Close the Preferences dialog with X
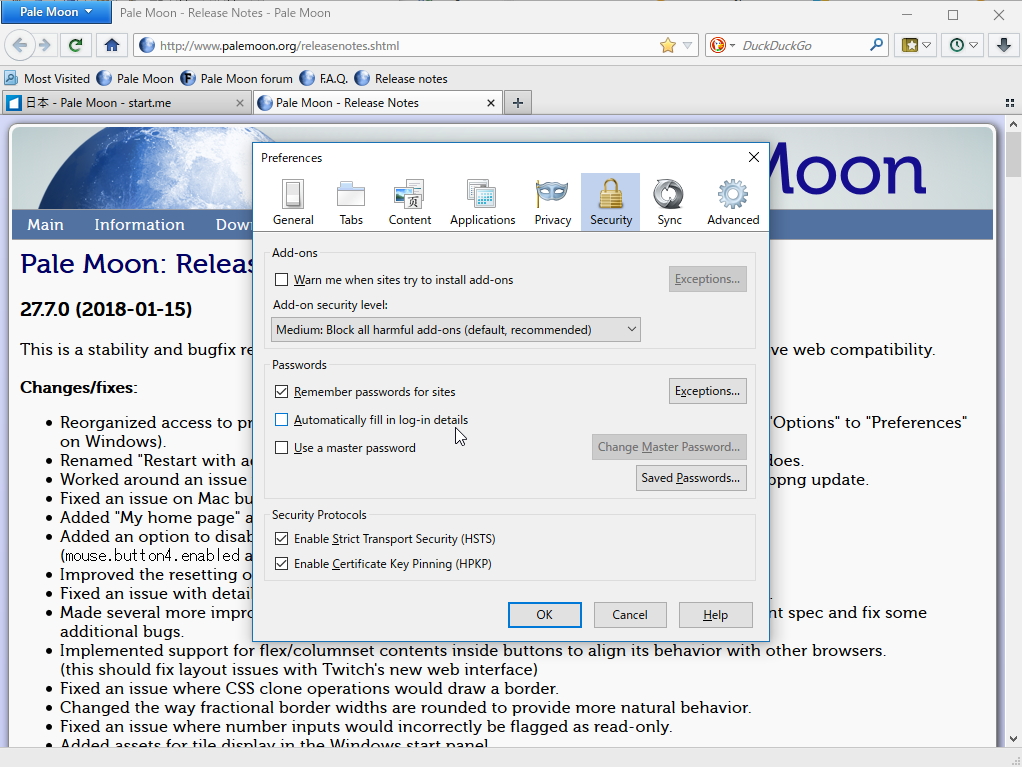Viewport: 1022px width, 767px height. point(753,157)
